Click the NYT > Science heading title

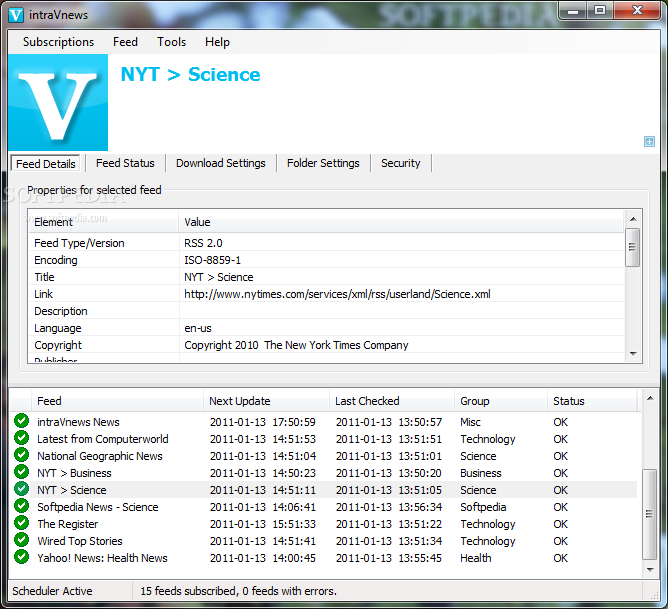(190, 74)
